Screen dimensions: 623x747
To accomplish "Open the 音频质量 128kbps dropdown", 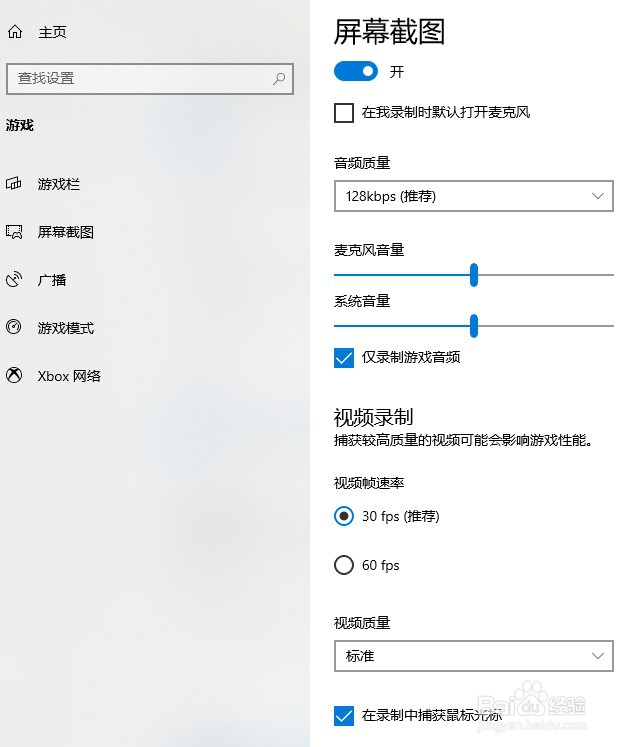I will (x=473, y=197).
